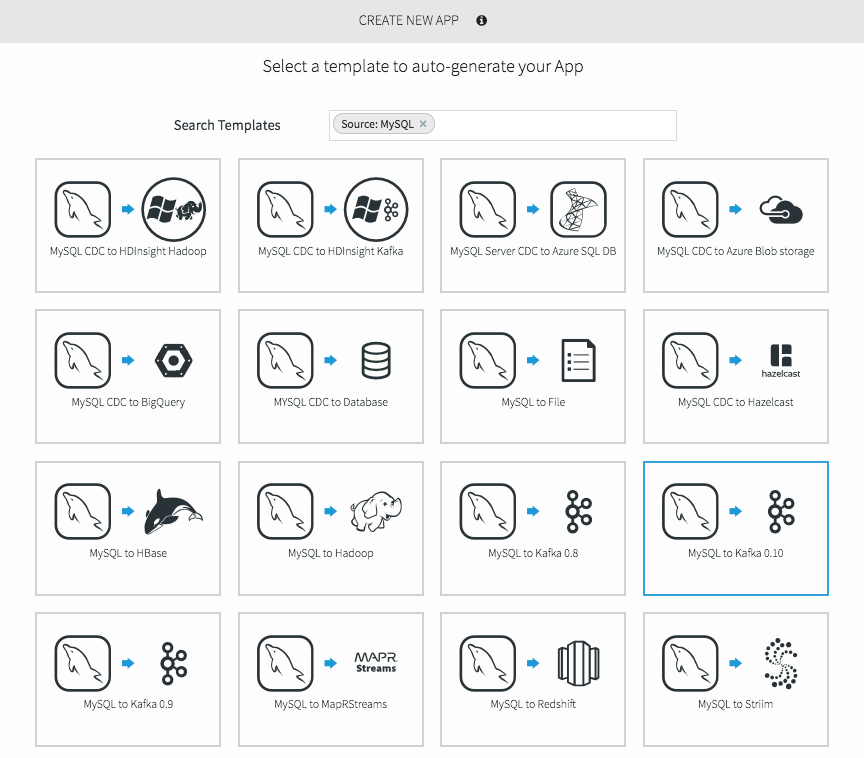This screenshot has width=864, height=758.
Task: Open MySQL CDC to HDInsight Kafka template
Action: (331, 226)
